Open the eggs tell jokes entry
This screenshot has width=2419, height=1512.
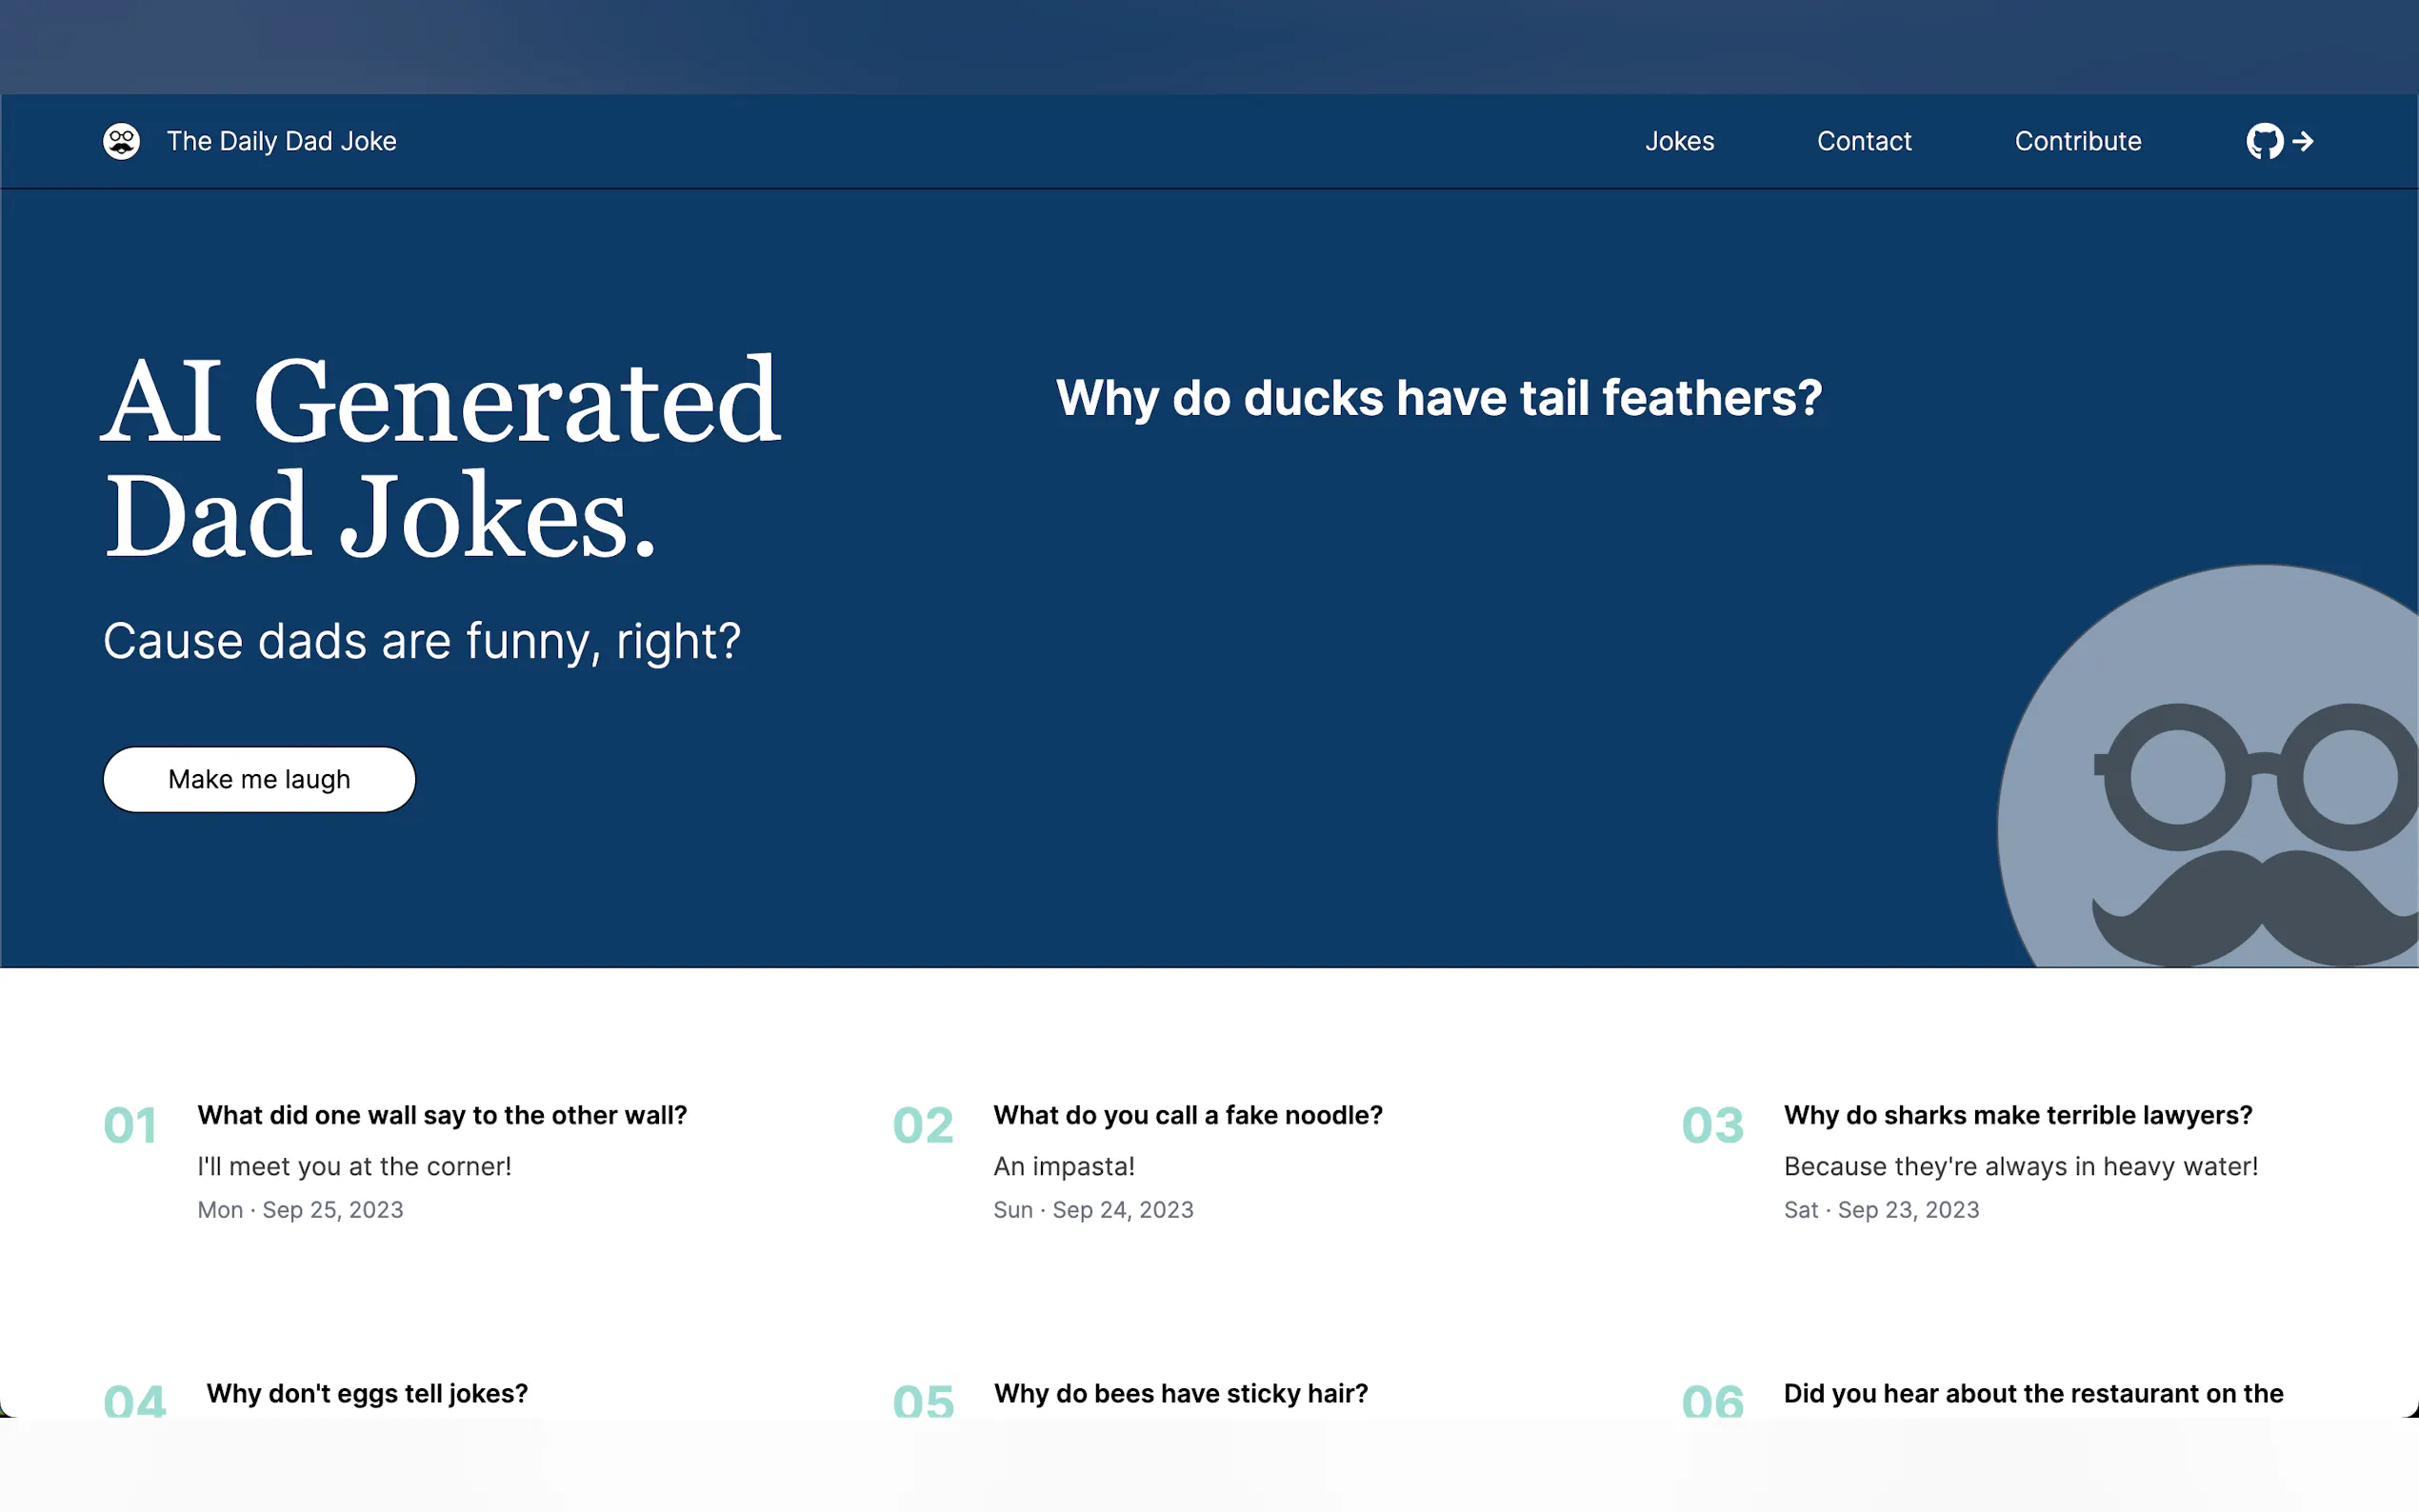[x=367, y=1393]
